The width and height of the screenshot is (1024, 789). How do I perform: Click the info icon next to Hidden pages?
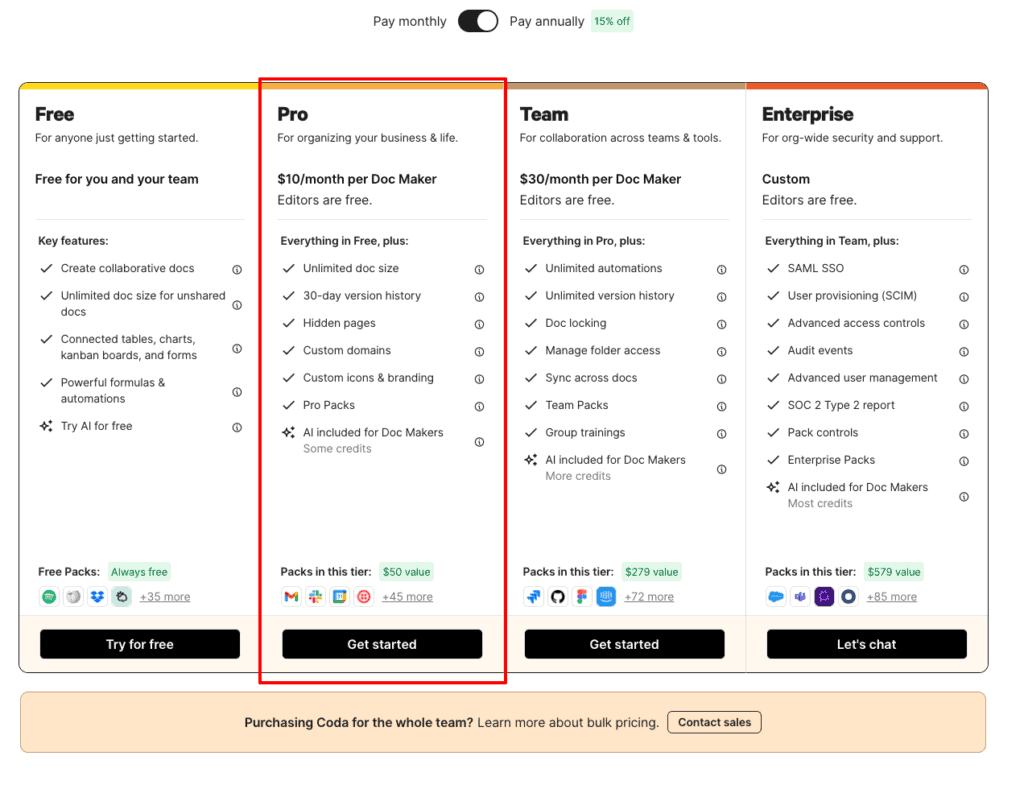[479, 324]
